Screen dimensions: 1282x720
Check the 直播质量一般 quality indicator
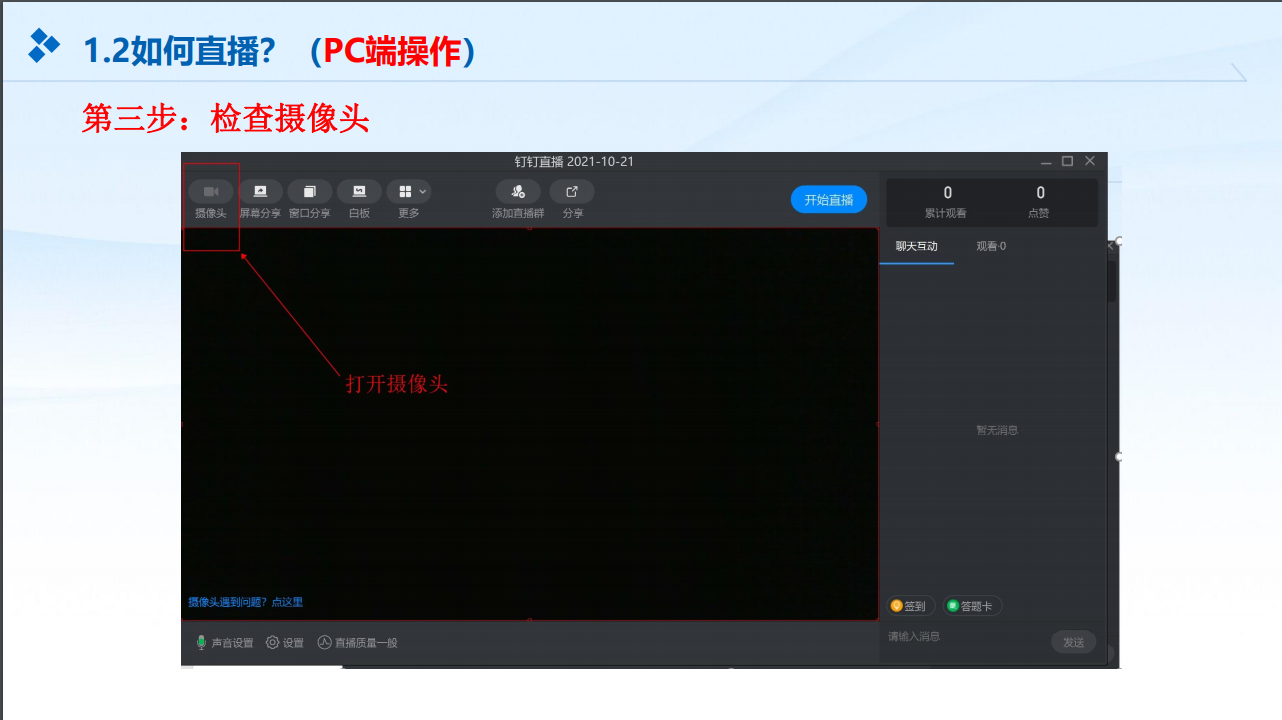click(x=358, y=643)
